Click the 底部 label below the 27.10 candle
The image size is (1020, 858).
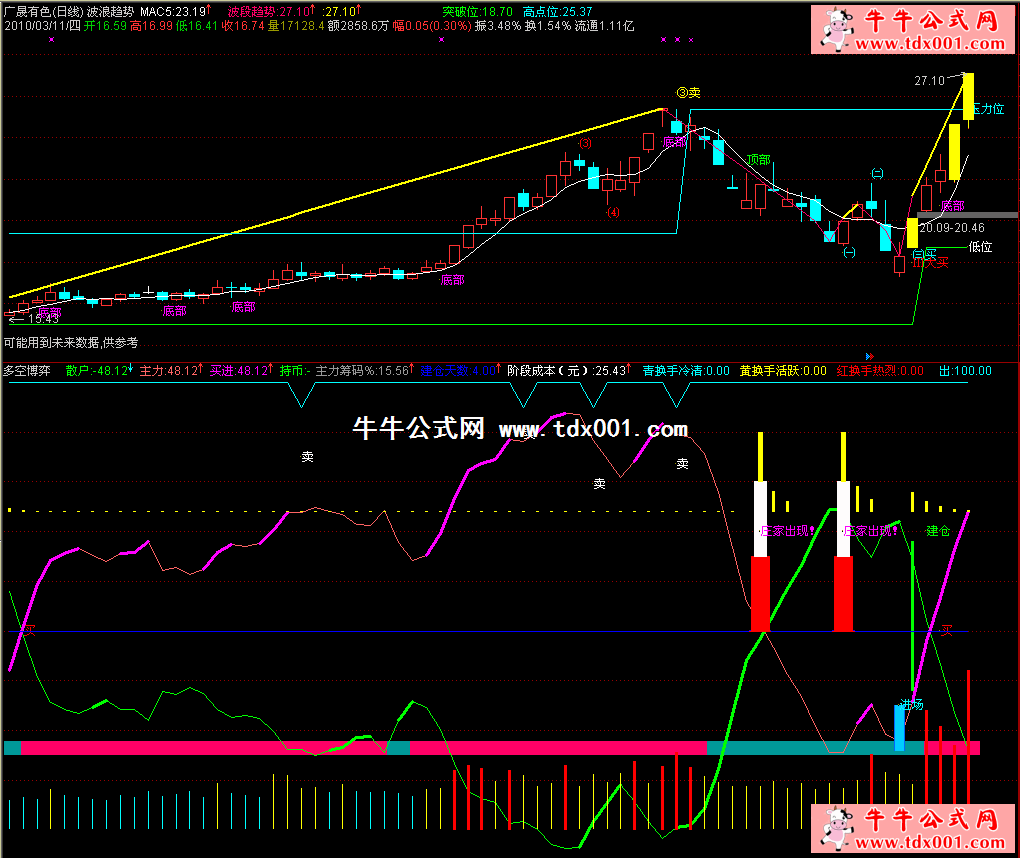pyautogui.click(x=952, y=206)
